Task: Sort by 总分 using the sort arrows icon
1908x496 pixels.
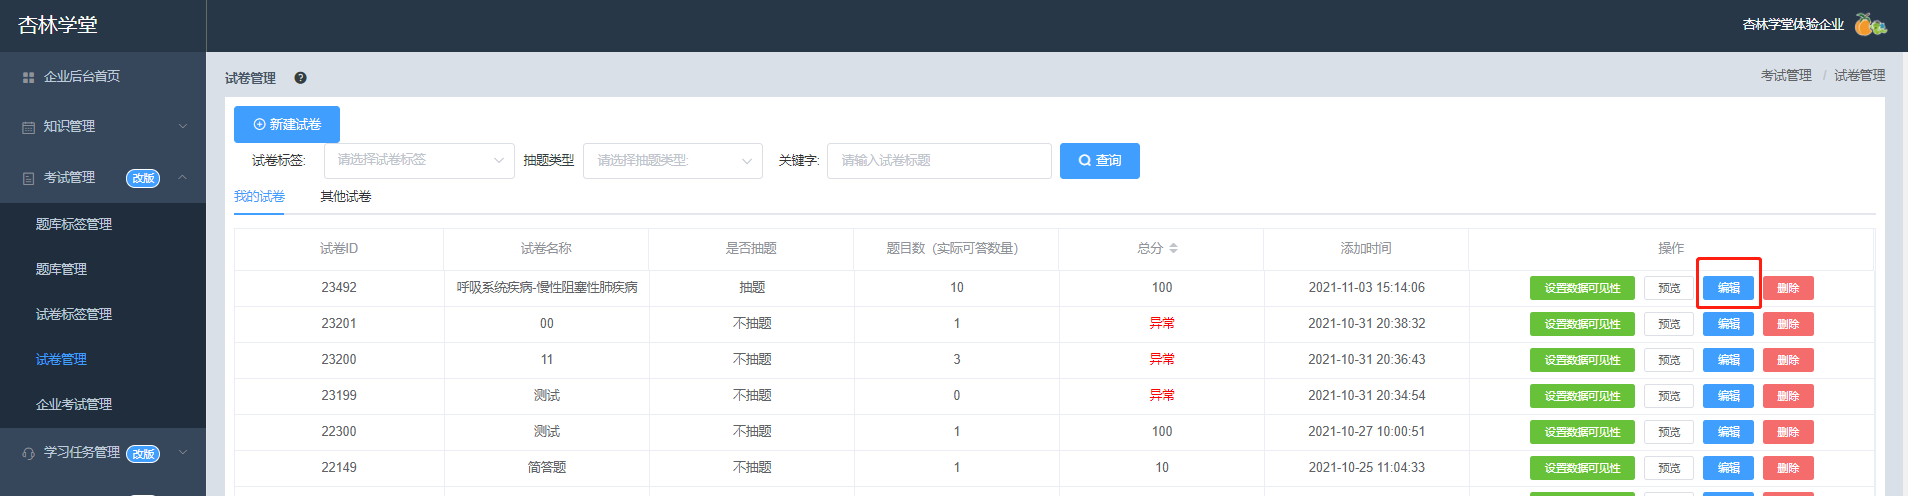Action: (x=1173, y=248)
